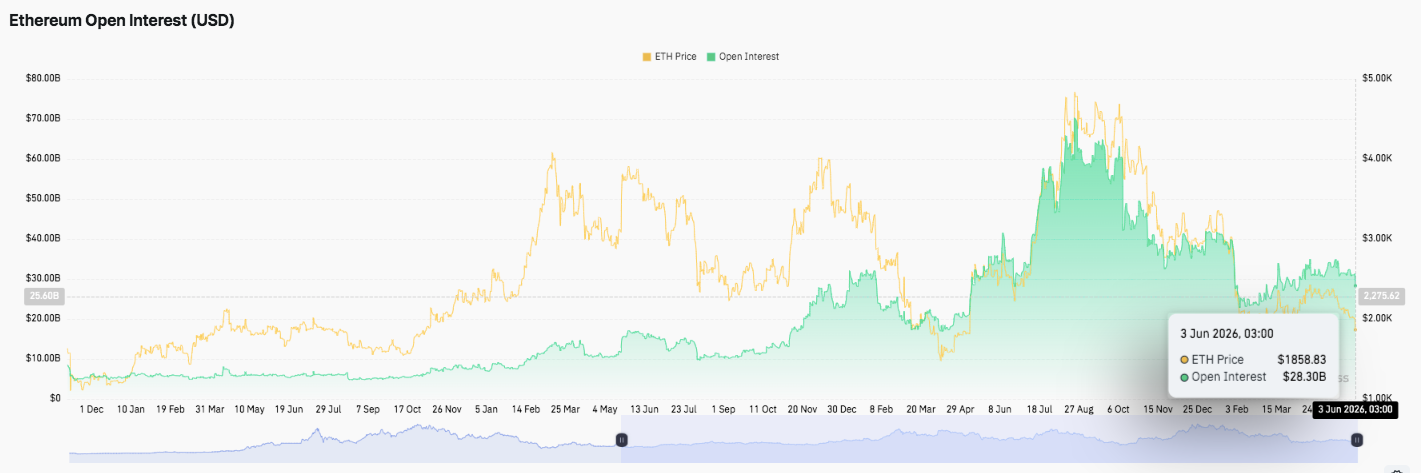Click the black 3 Jun 2026, 03:00 axis badge
The height and width of the screenshot is (473, 1421).
pos(1353,409)
